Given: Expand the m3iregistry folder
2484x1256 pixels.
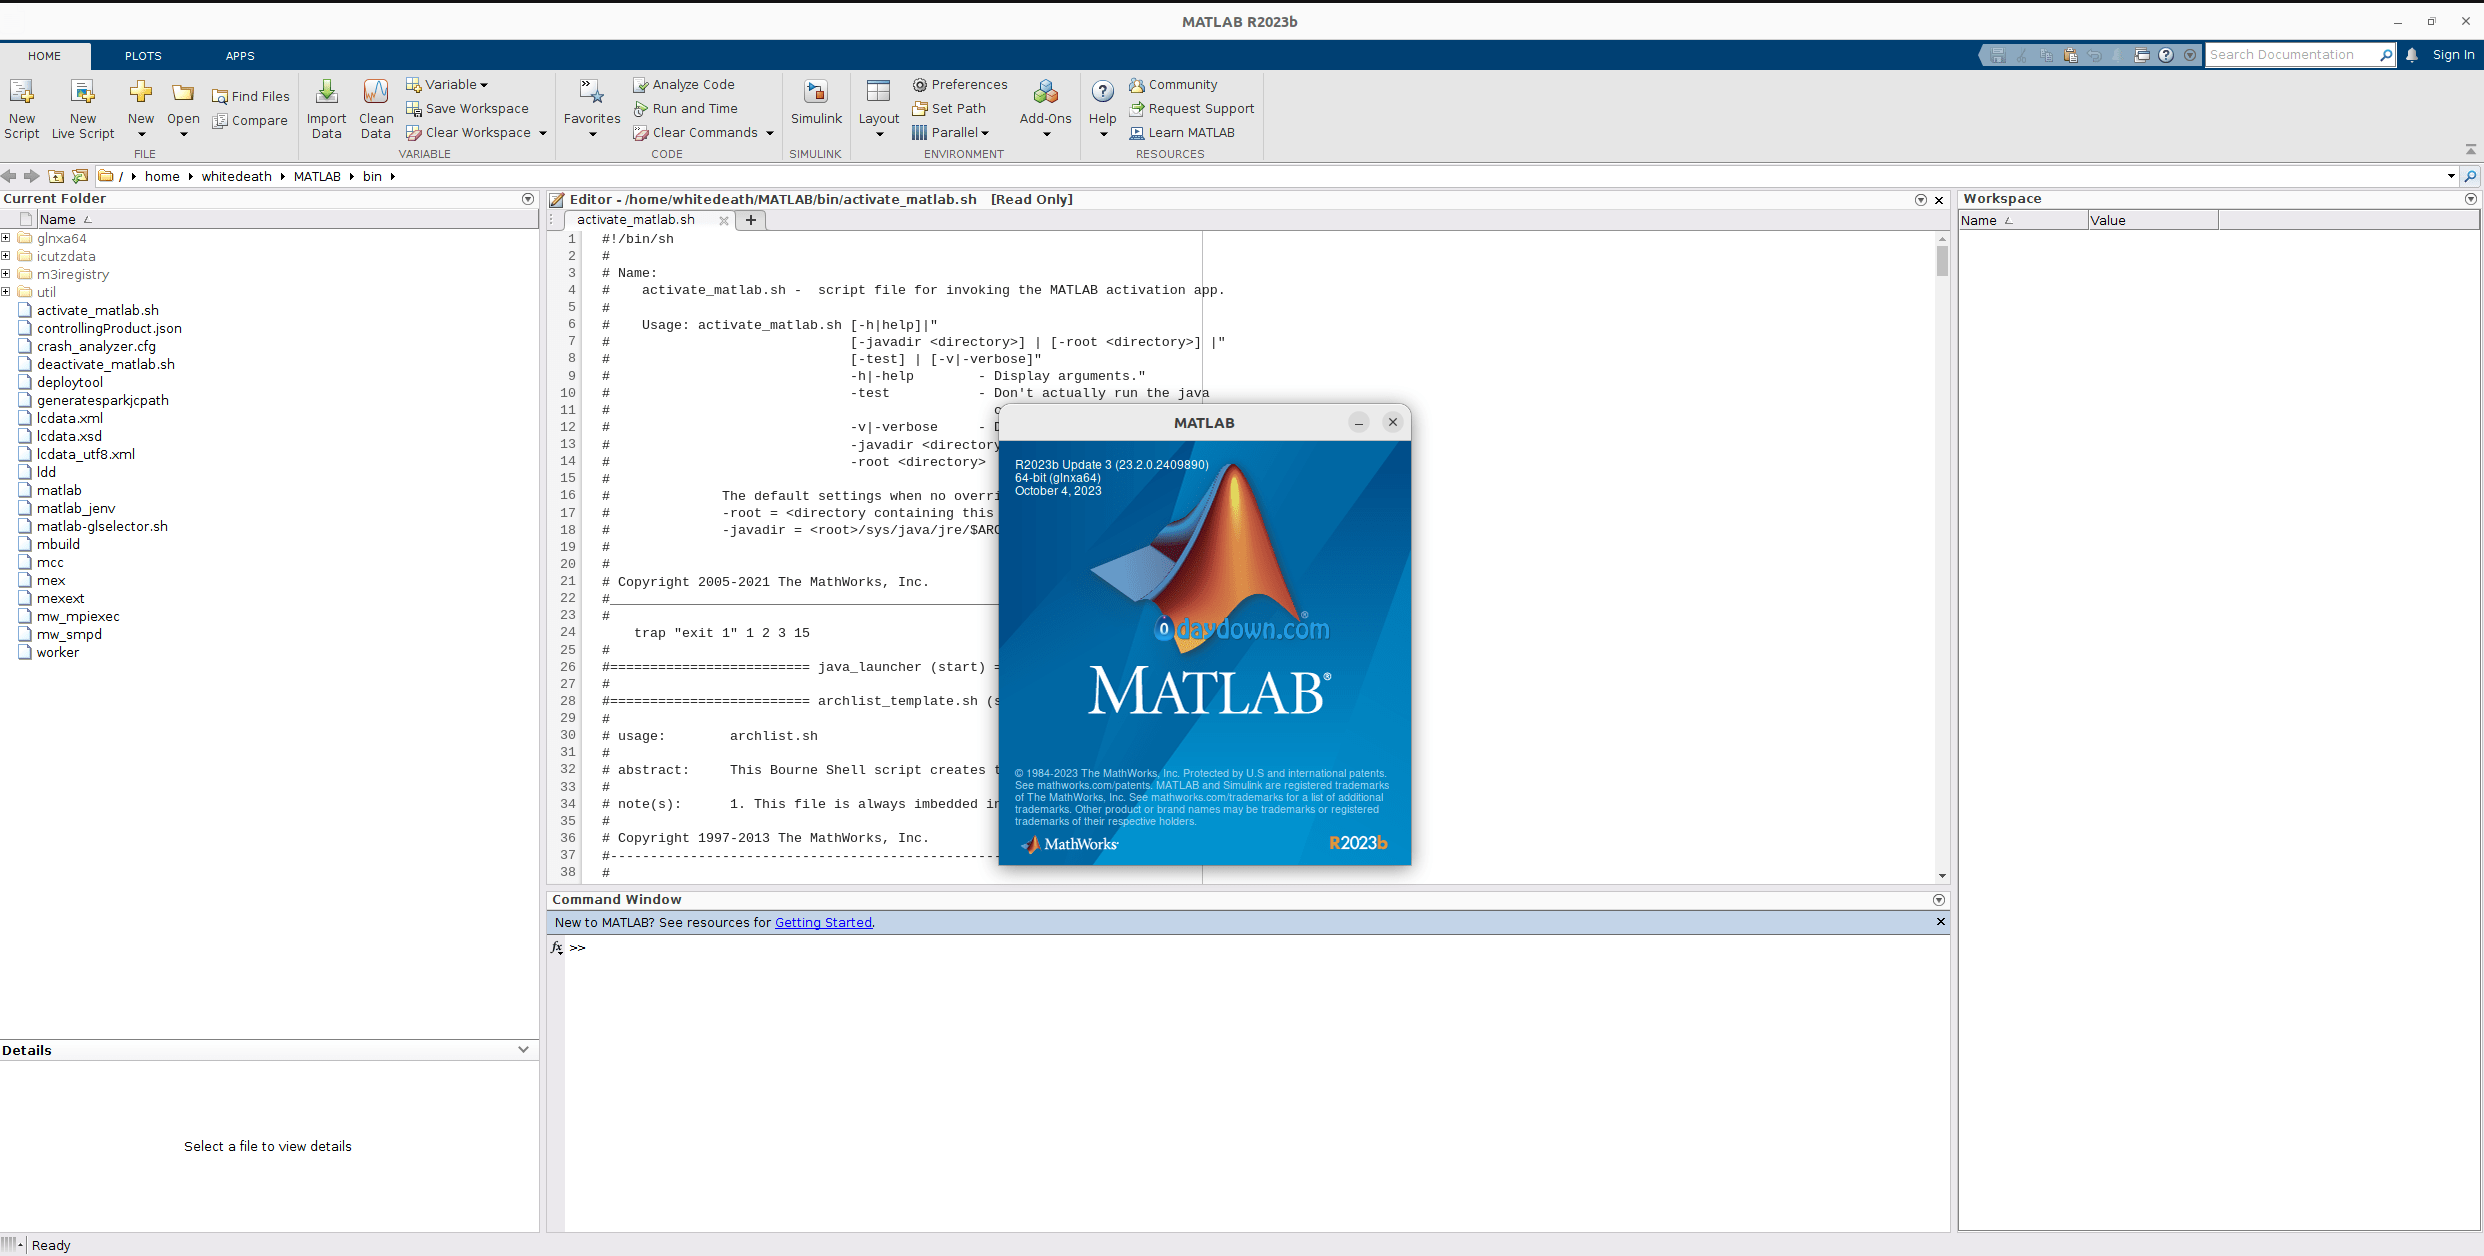Looking at the screenshot, I should (6, 274).
